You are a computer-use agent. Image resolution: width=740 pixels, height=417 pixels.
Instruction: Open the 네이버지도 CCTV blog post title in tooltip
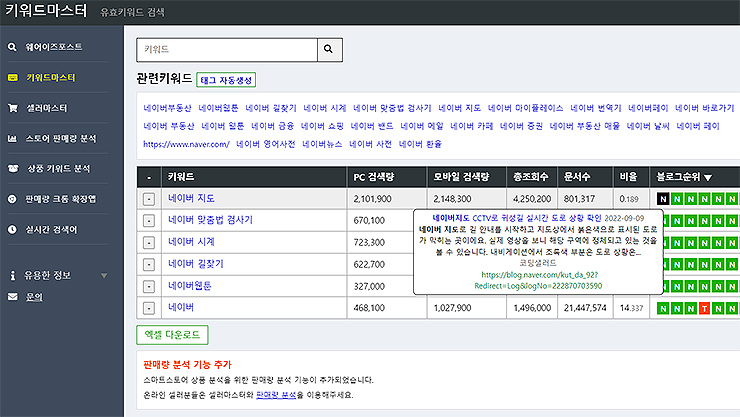[x=517, y=218]
